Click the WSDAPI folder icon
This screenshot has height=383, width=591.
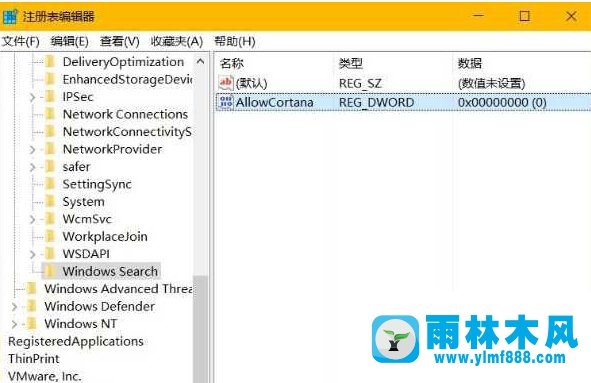(50, 253)
